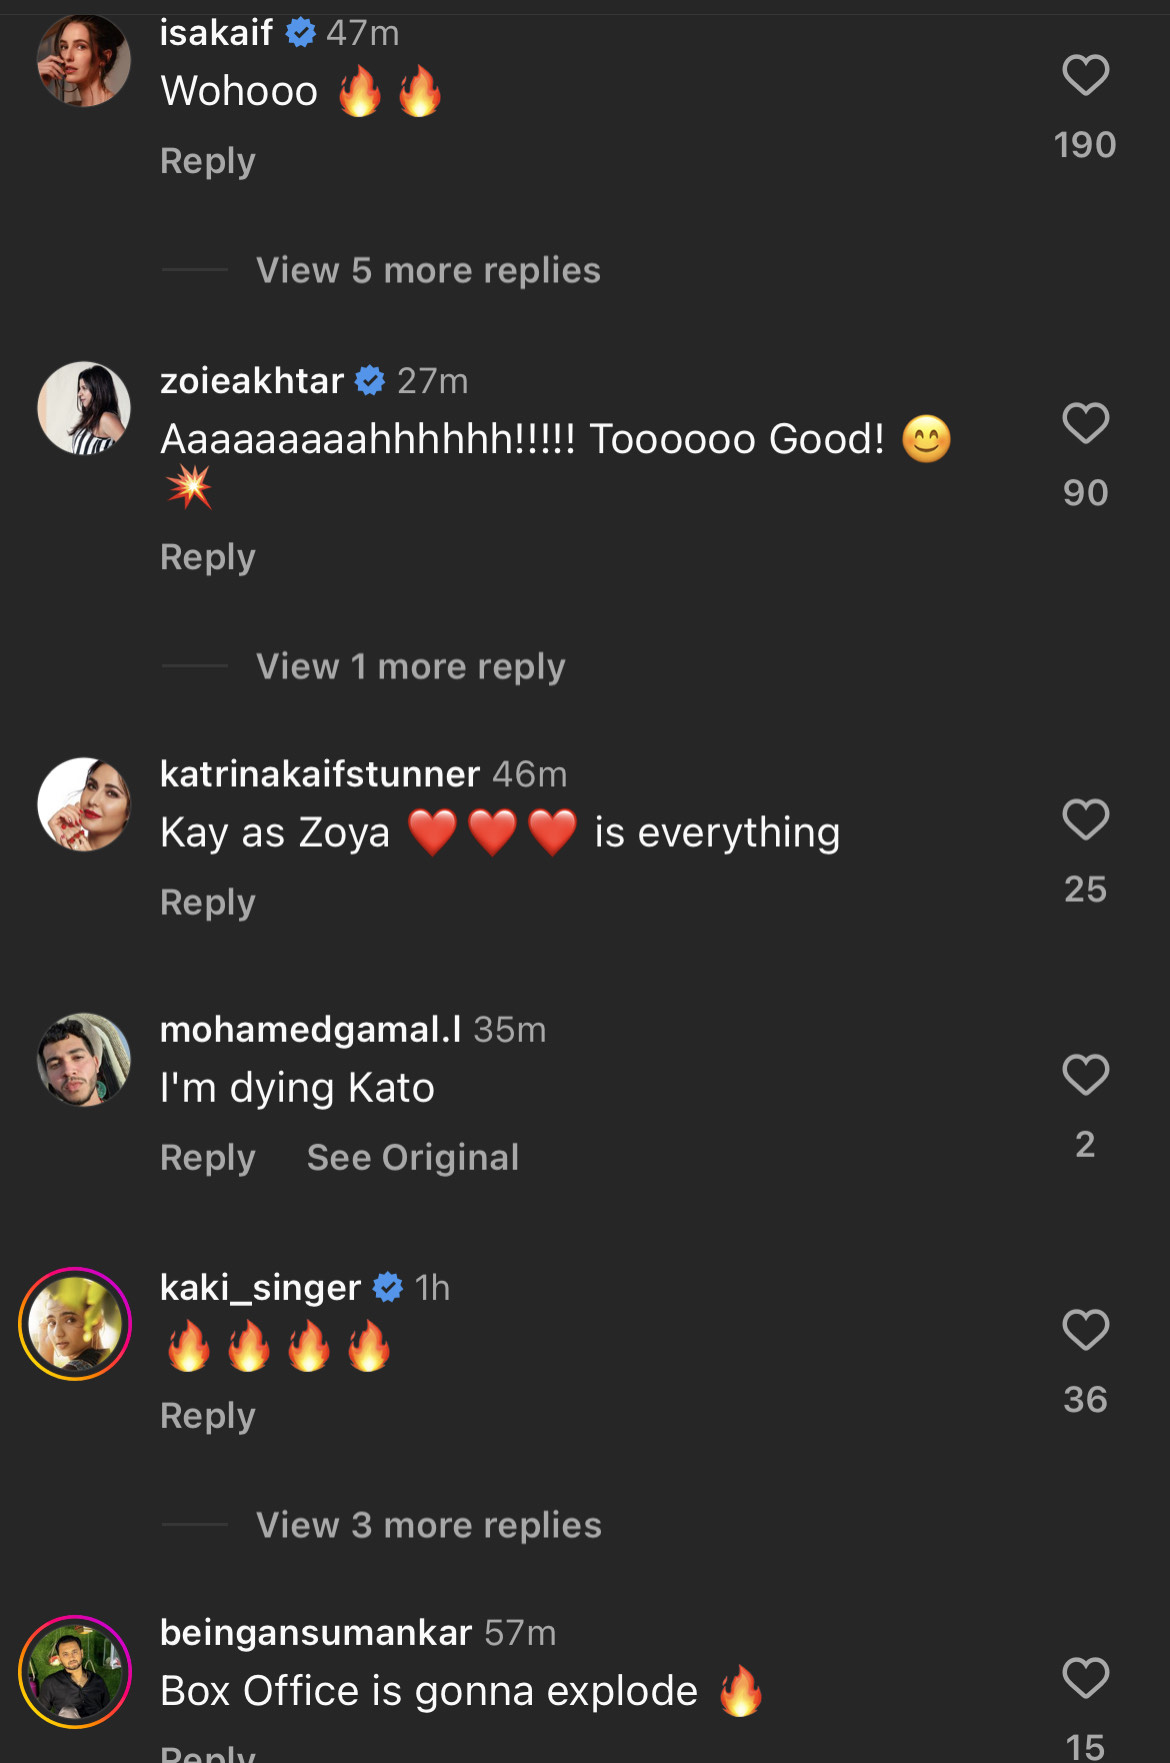The height and width of the screenshot is (1763, 1170).
Task: Tap heart on katrinakaifstunner's comment
Action: [x=1085, y=820]
